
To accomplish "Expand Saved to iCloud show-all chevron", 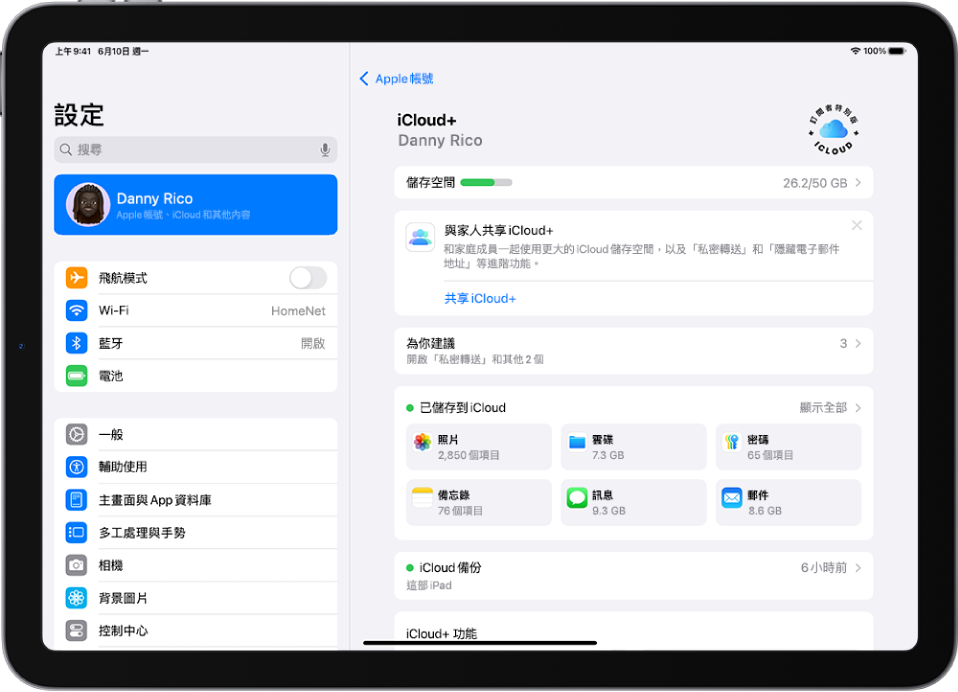I will [x=858, y=407].
